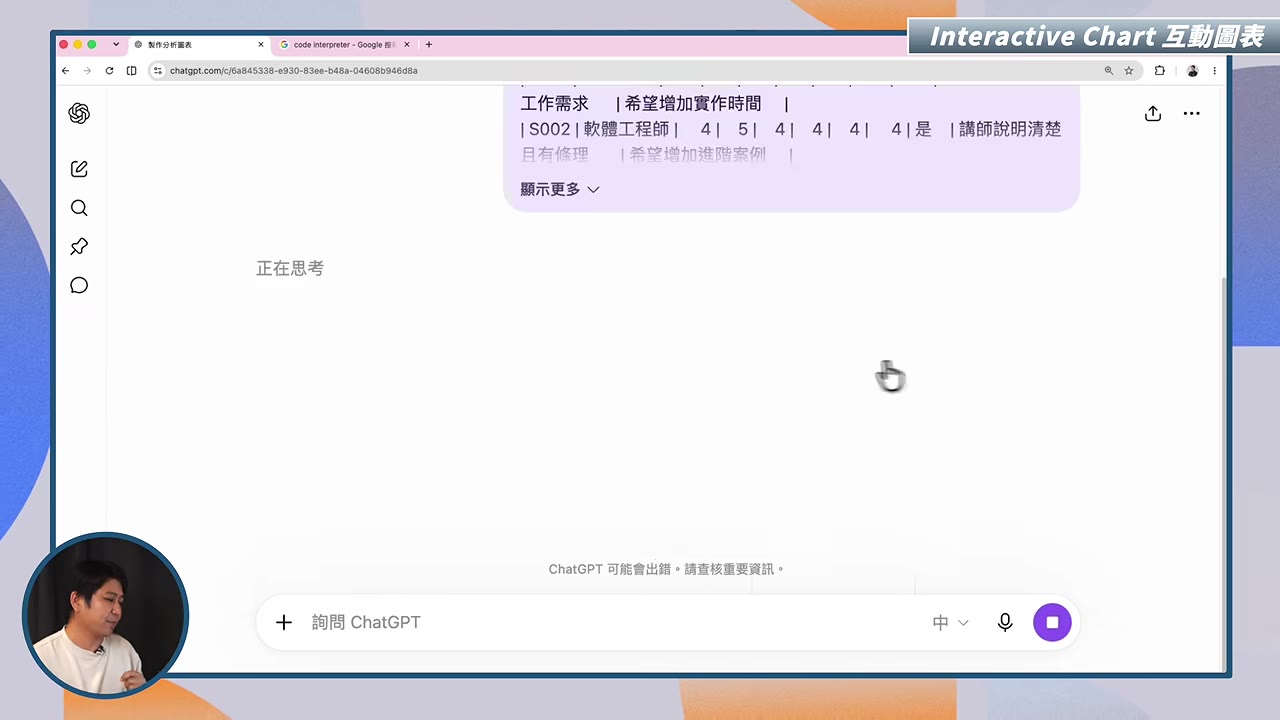The image size is (1280, 720).
Task: Close the code interpreter Google tab
Action: [407, 45]
